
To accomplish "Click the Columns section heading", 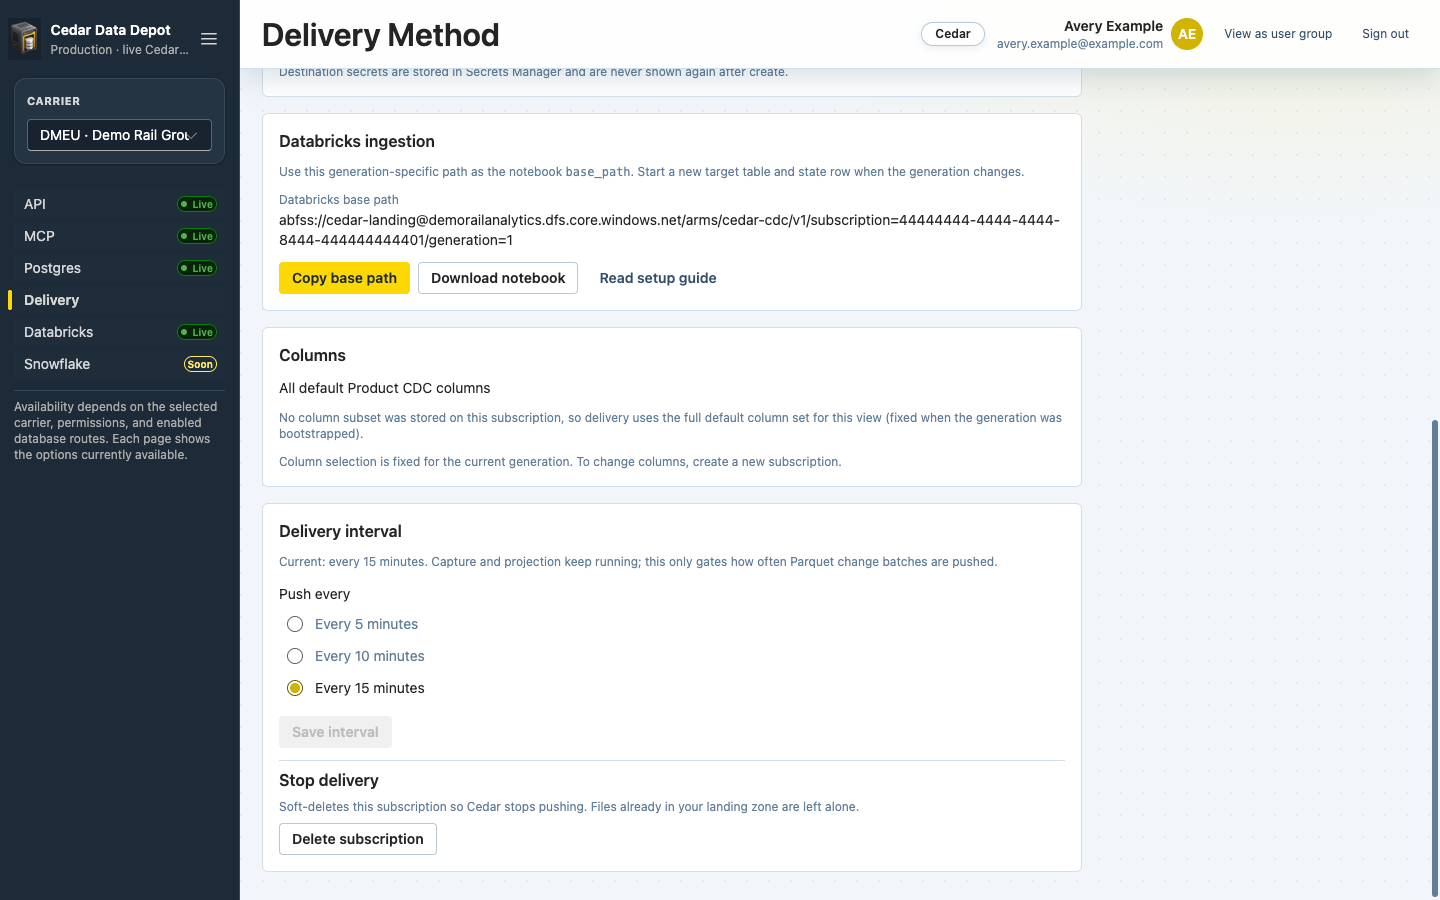I will [312, 356].
